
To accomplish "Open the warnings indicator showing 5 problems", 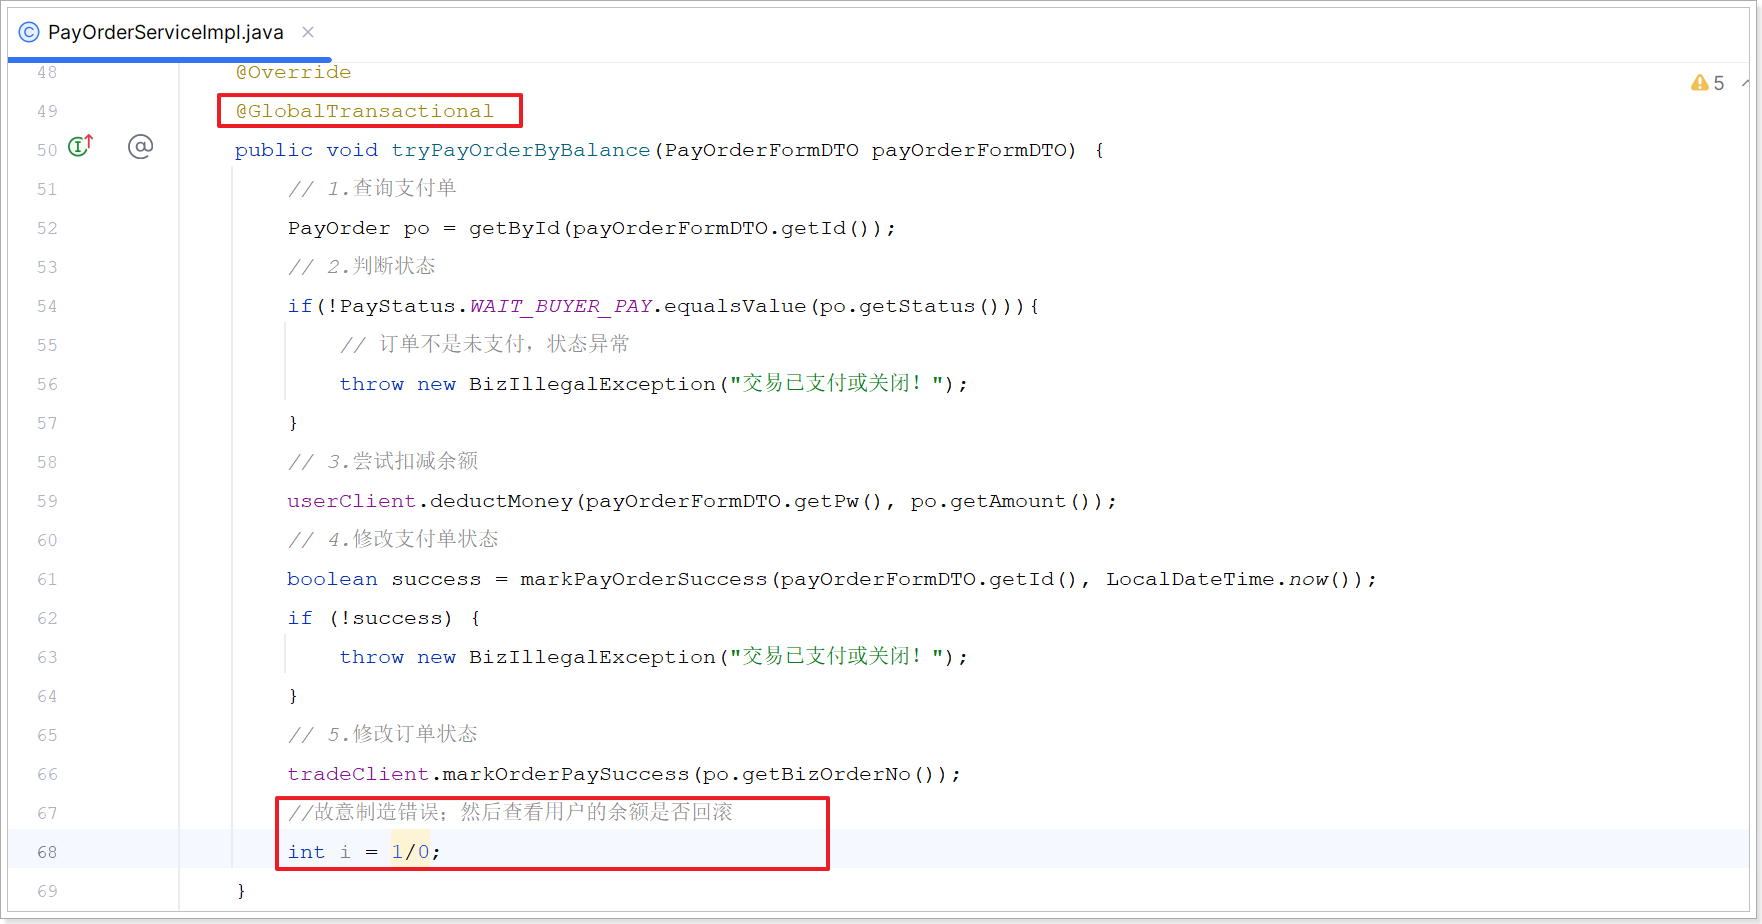I will click(1707, 83).
